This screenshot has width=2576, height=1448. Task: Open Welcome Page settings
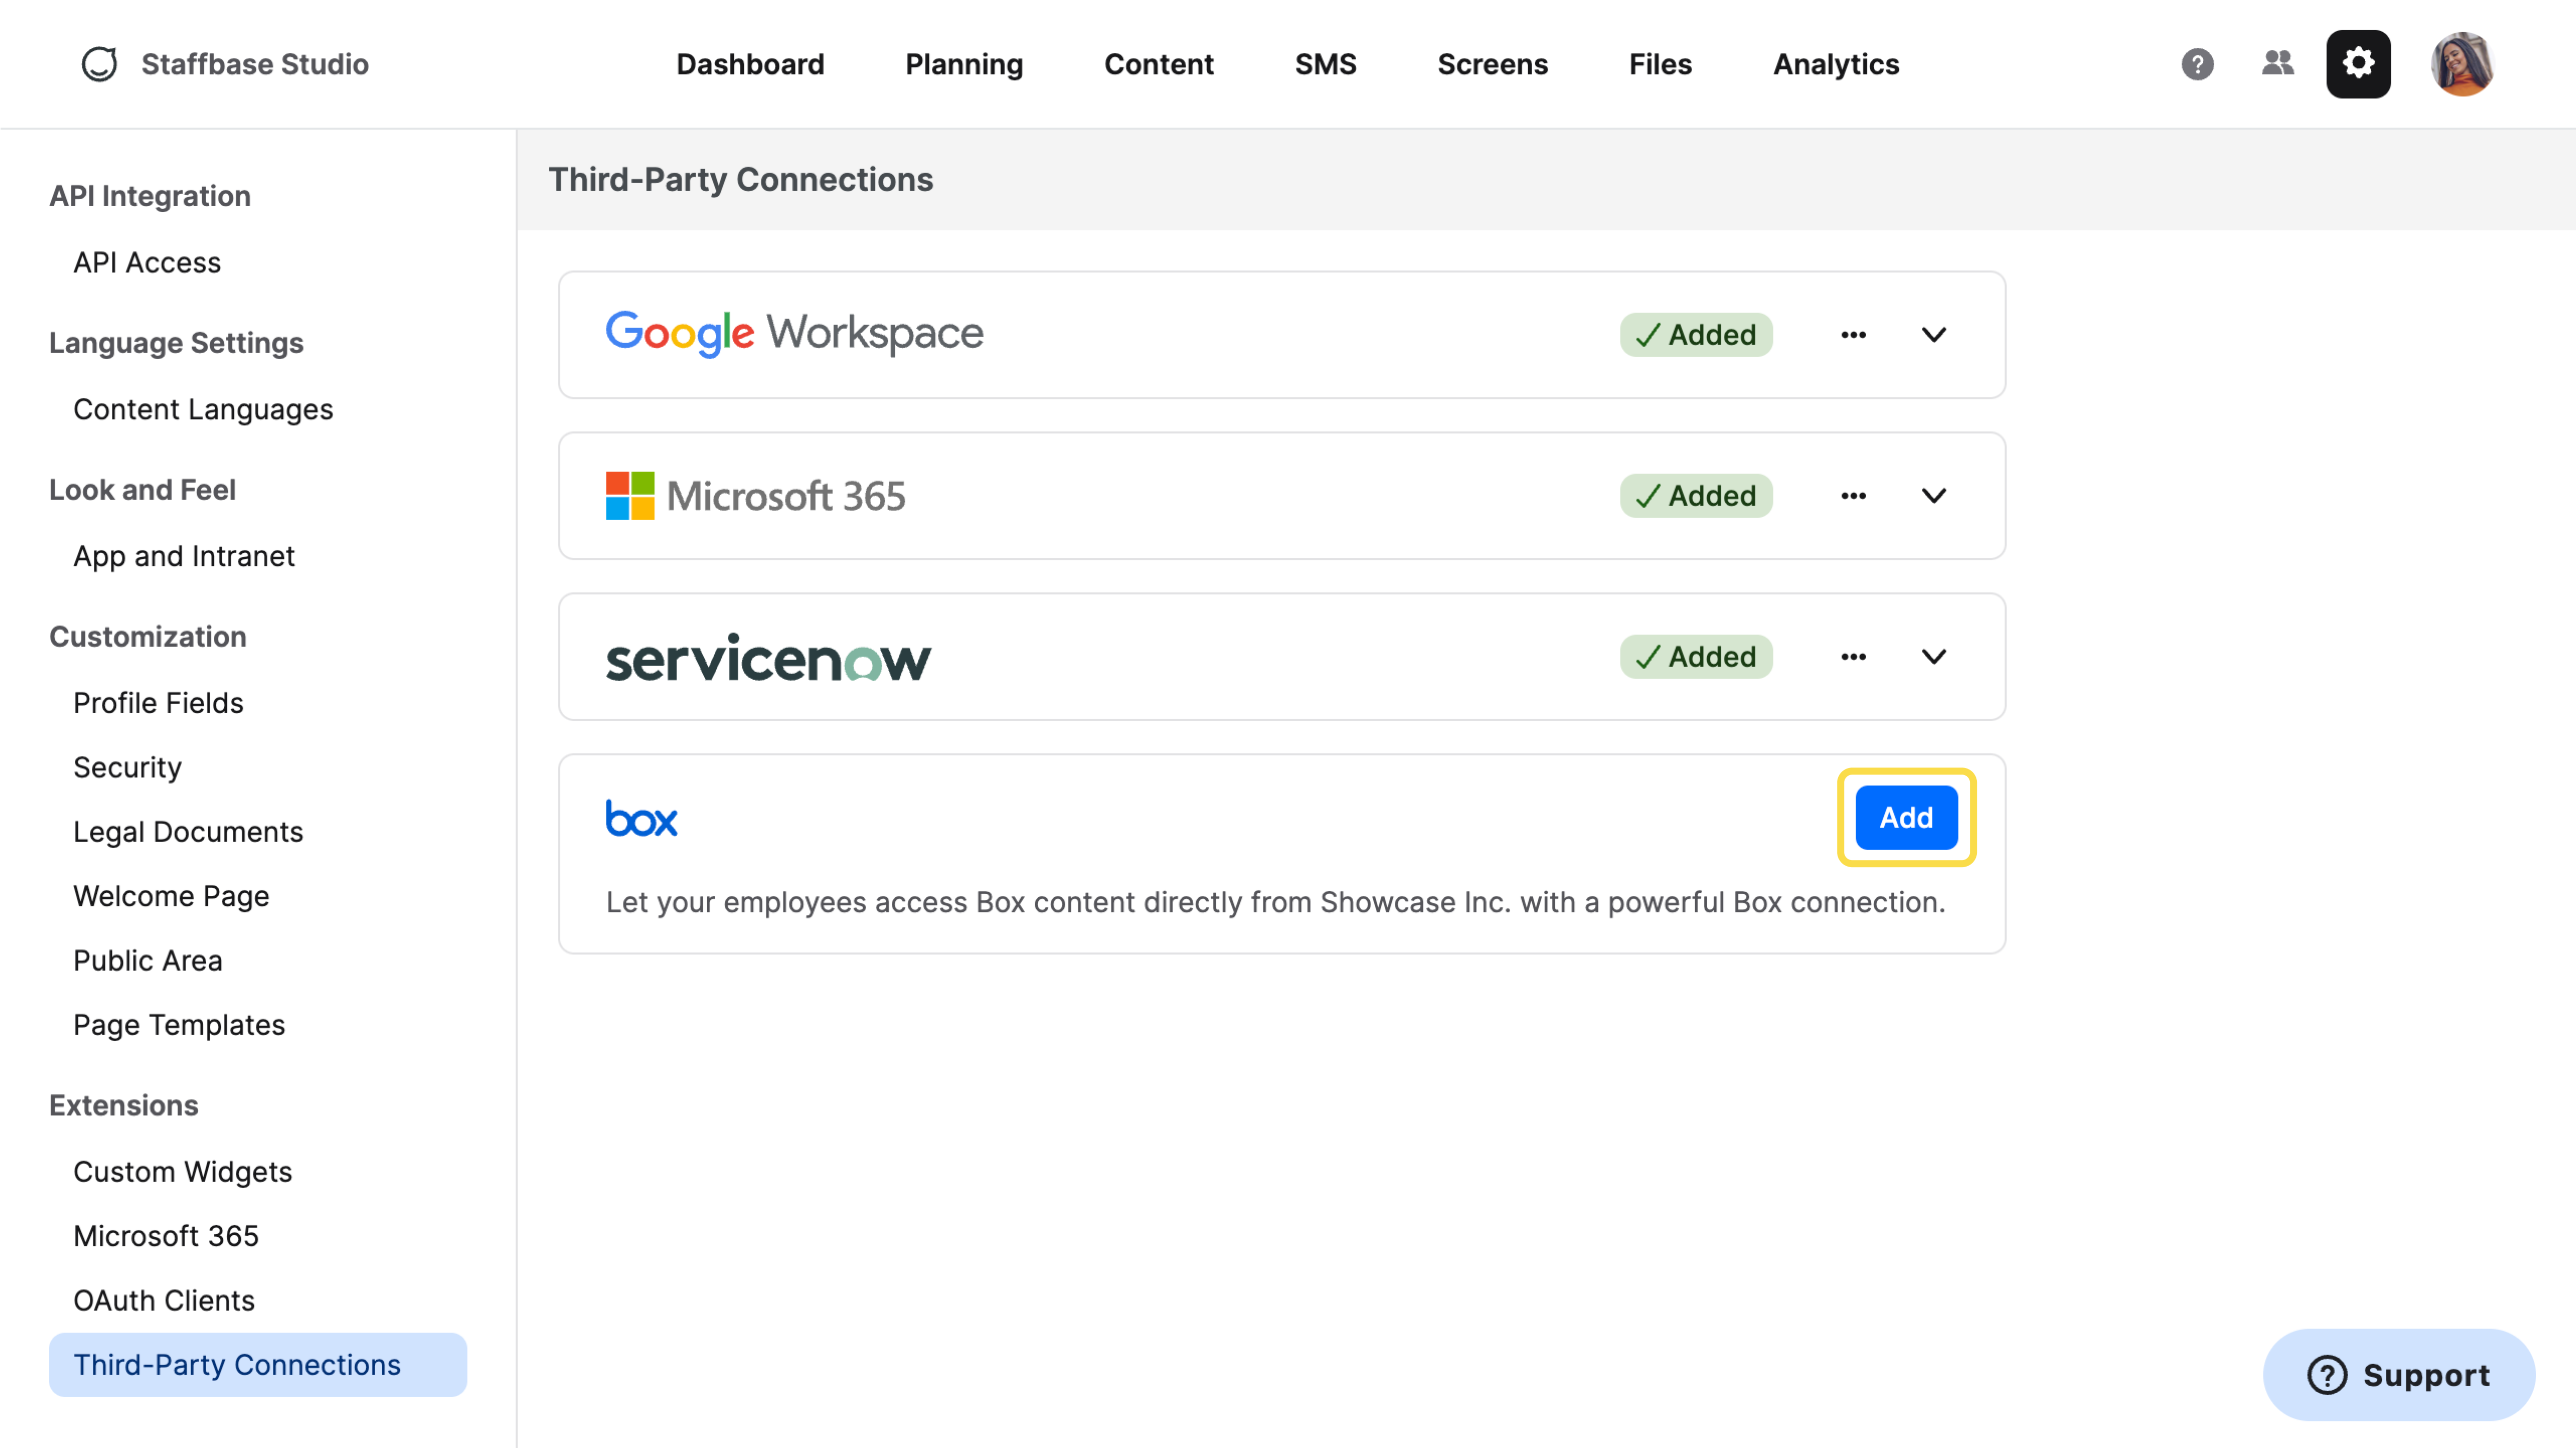click(x=171, y=896)
